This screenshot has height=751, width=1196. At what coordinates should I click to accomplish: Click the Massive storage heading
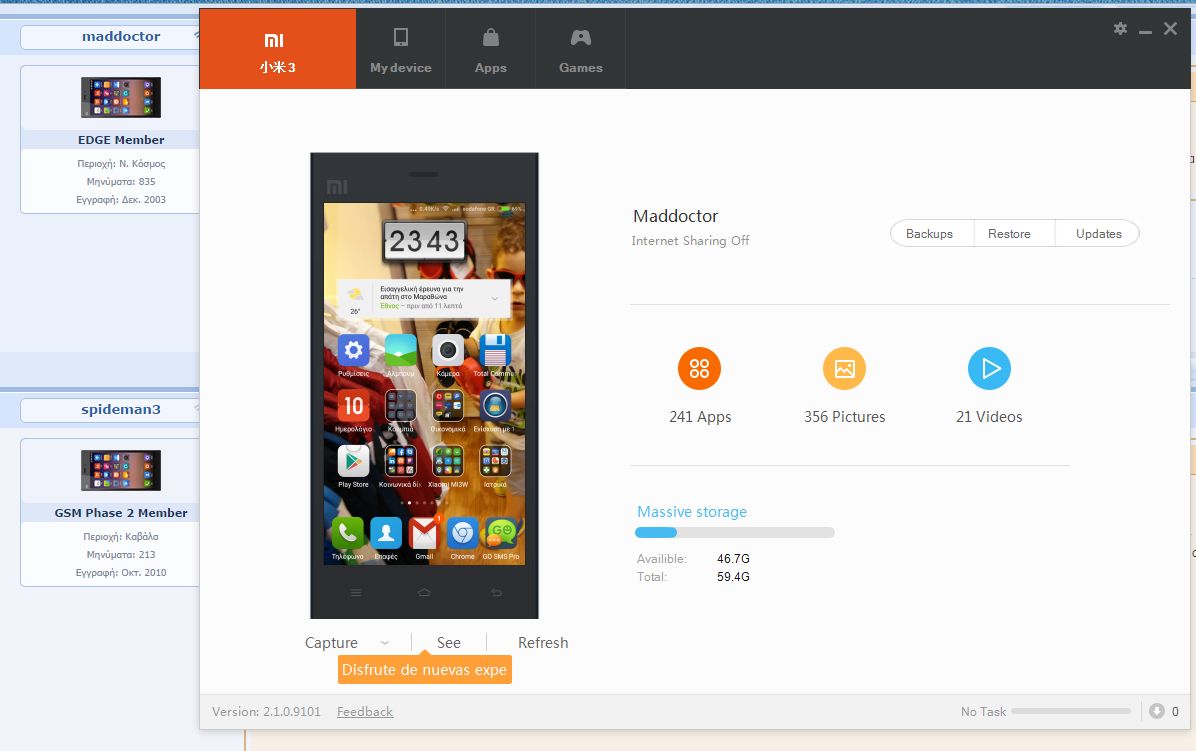pos(692,512)
